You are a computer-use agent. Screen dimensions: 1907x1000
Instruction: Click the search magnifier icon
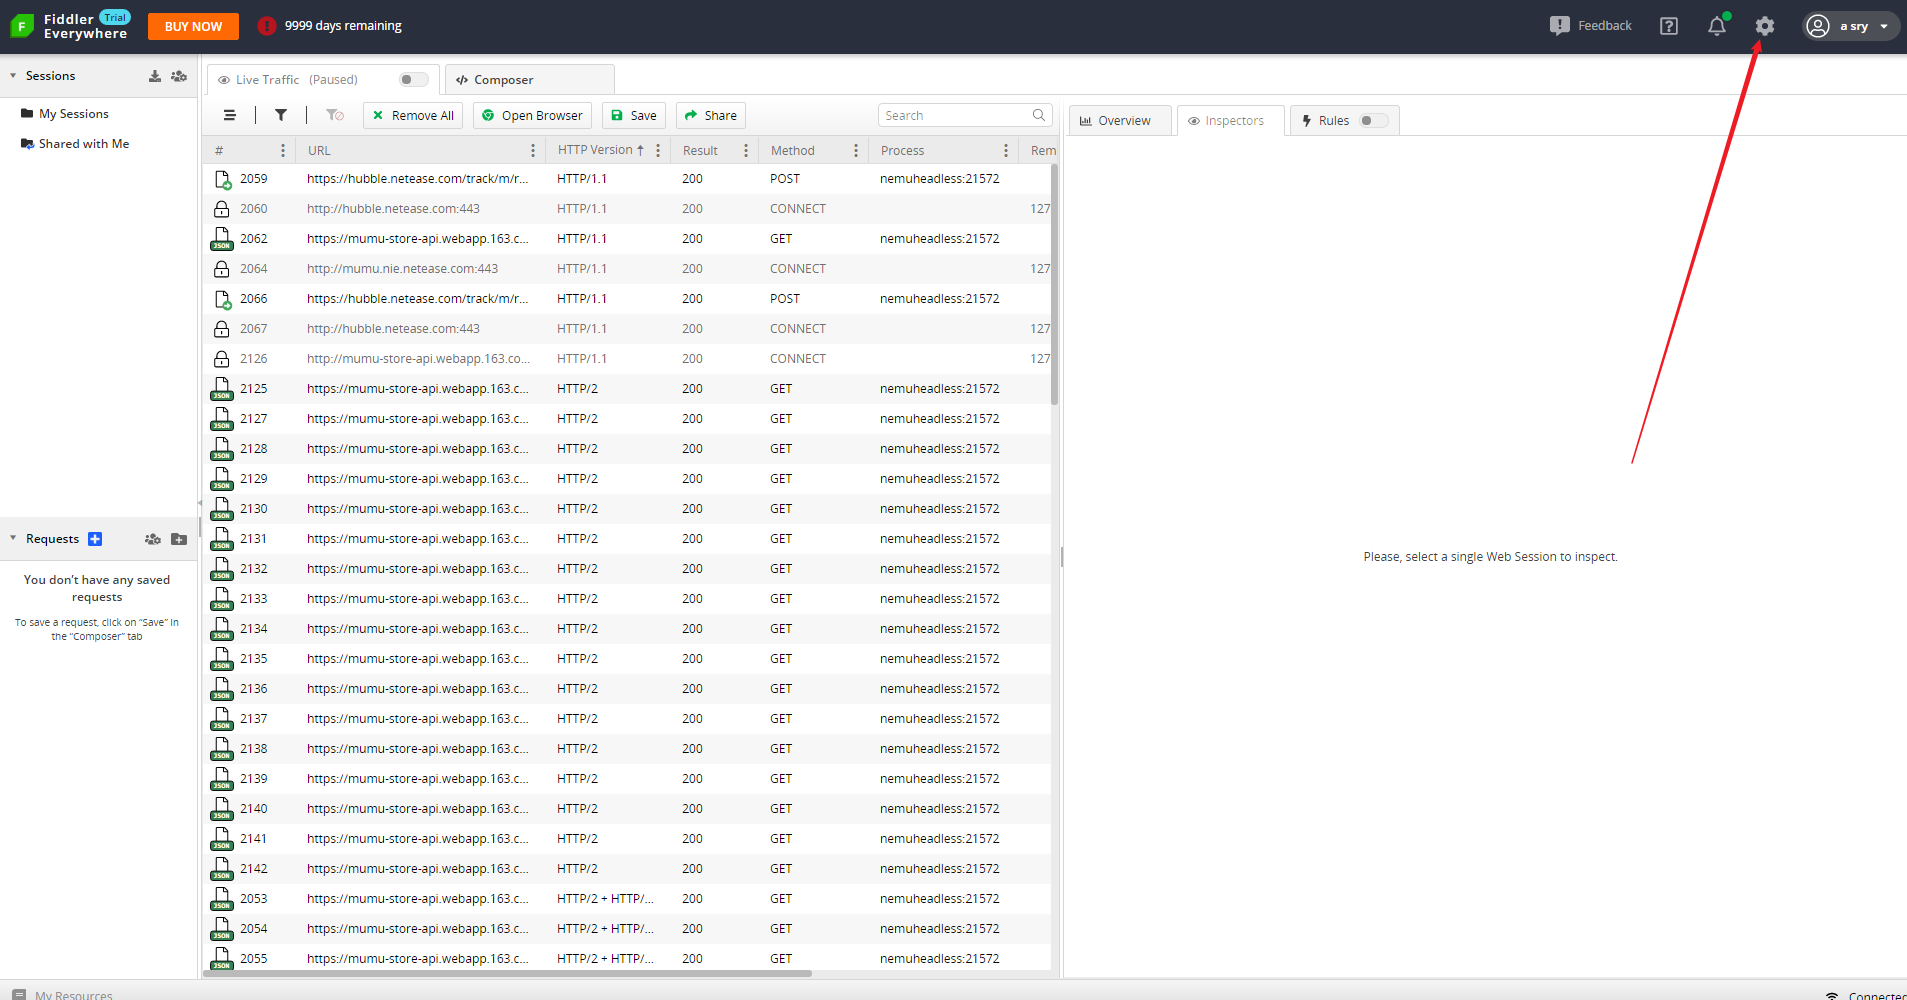click(x=1039, y=116)
